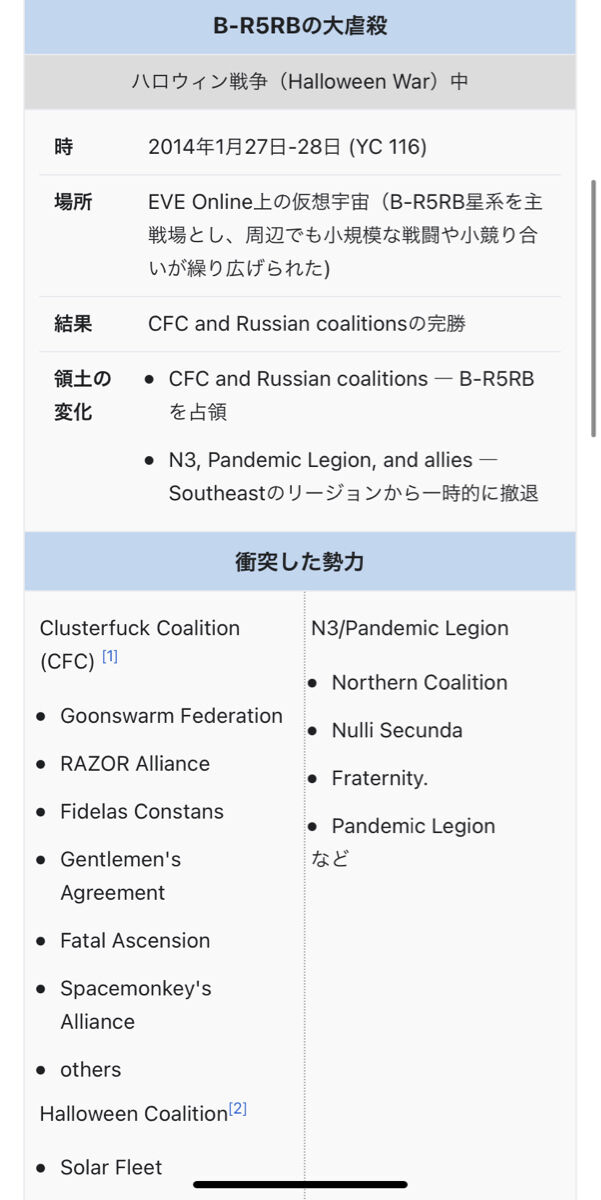The image size is (601, 1200).
Task: Tap the 衝突した勢力 section header
Action: 300,562
